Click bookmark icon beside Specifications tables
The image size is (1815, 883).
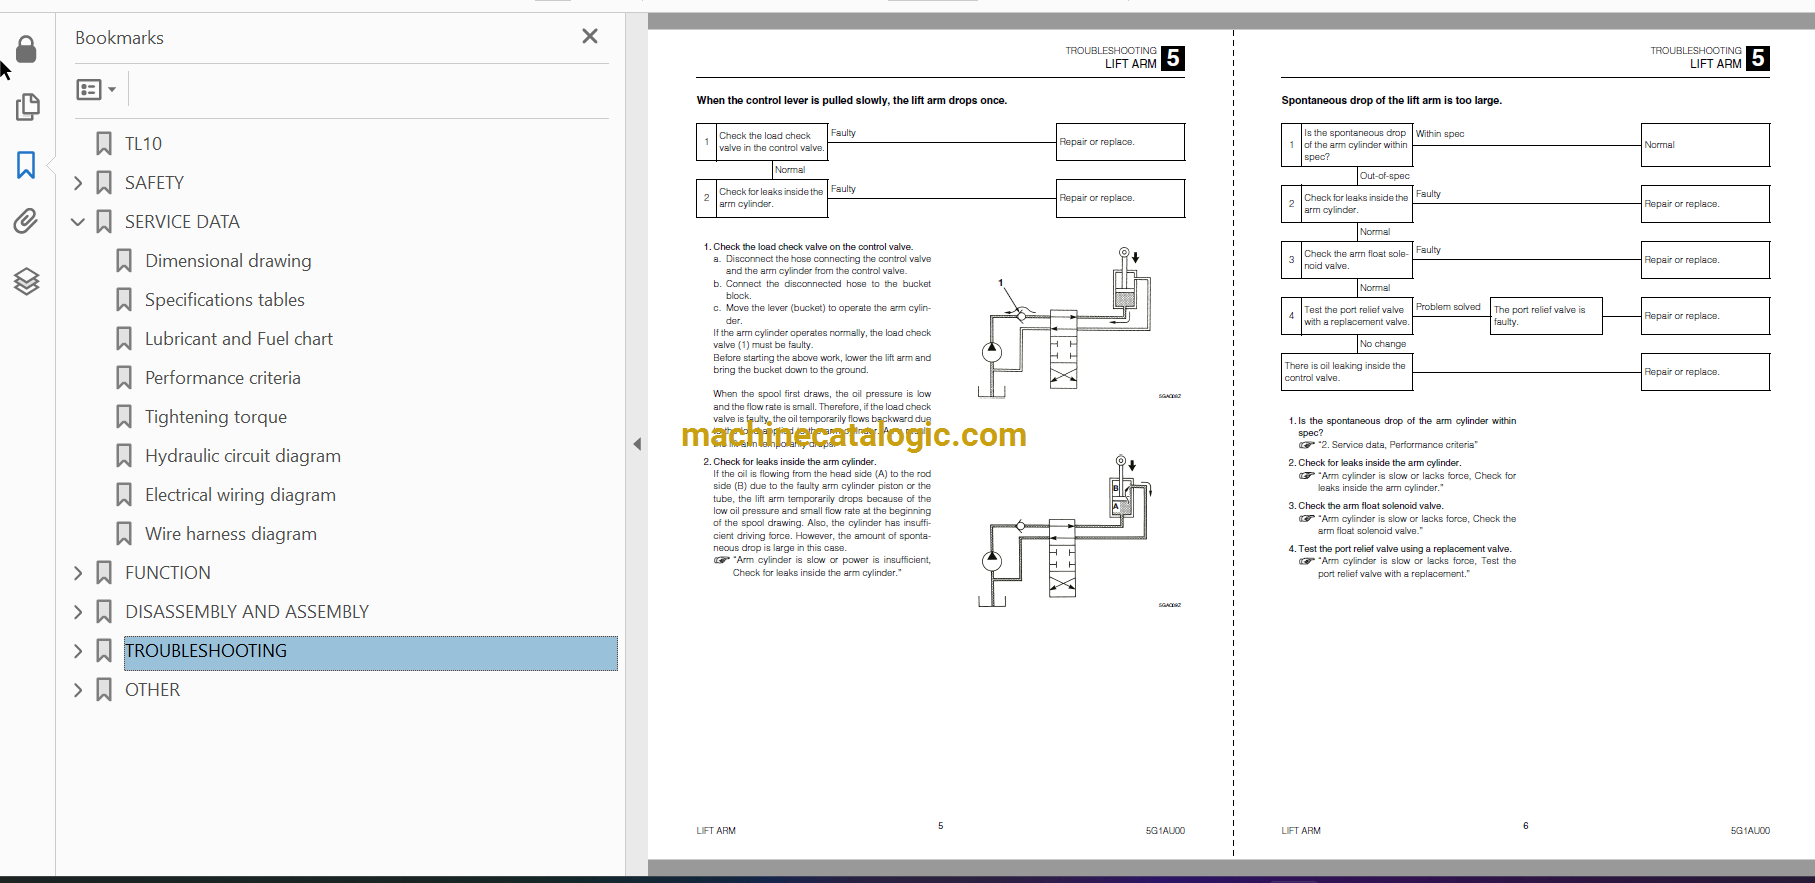point(124,300)
